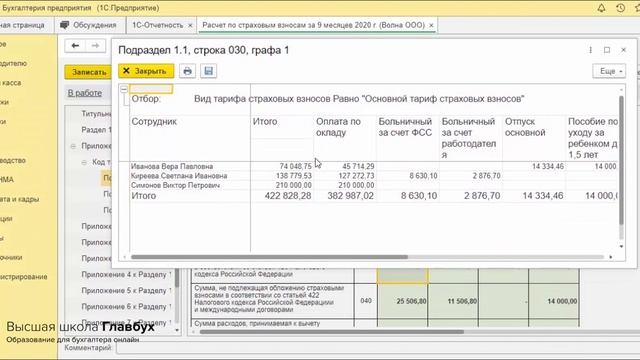Switch to the Обсуждения tab
This screenshot has height=360, width=640.
click(x=88, y=25)
